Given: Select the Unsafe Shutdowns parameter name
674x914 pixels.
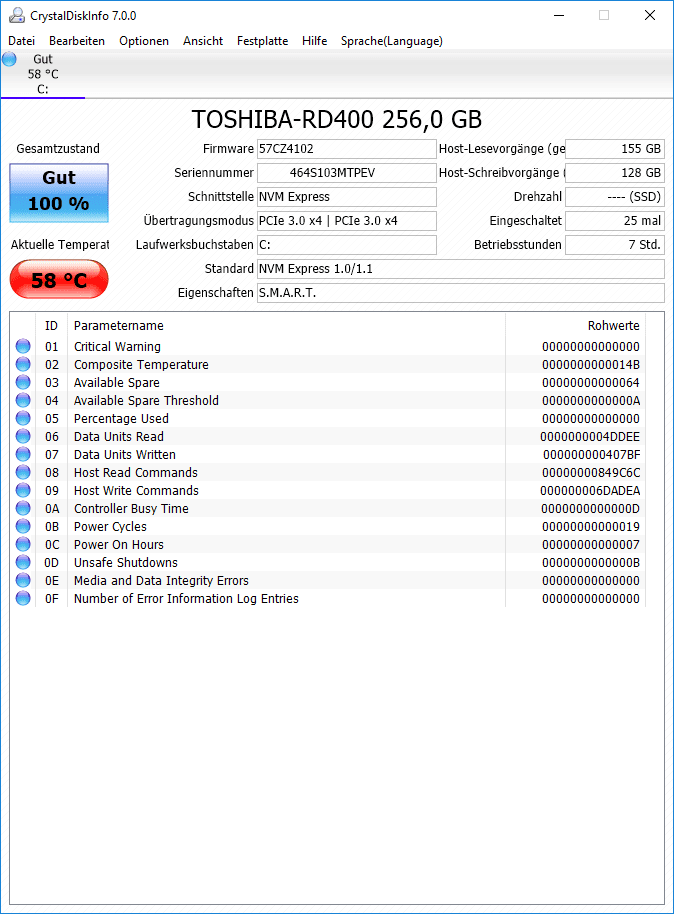Looking at the screenshot, I should pos(126,563).
